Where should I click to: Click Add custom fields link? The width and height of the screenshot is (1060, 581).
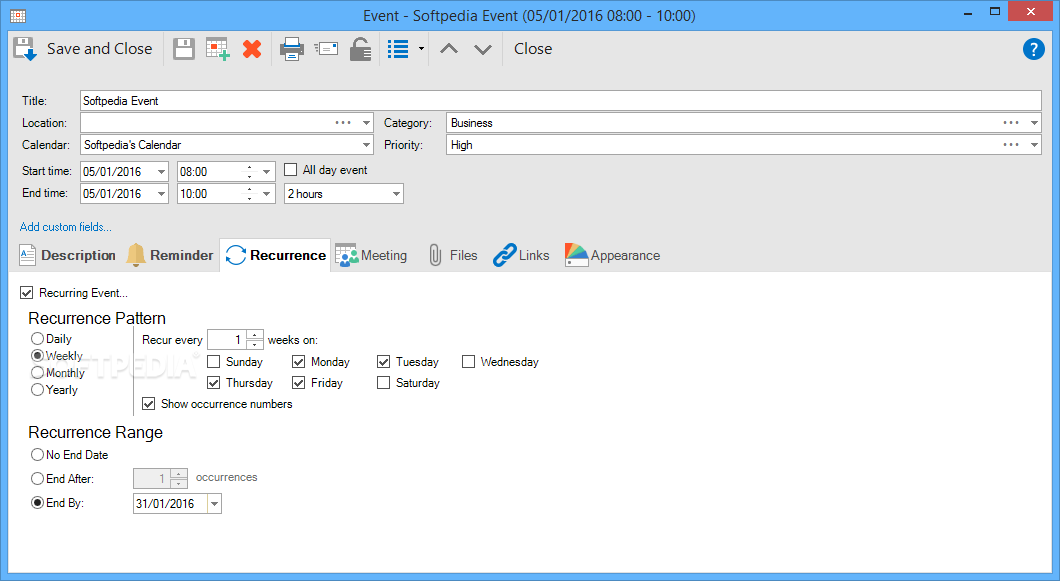point(66,227)
